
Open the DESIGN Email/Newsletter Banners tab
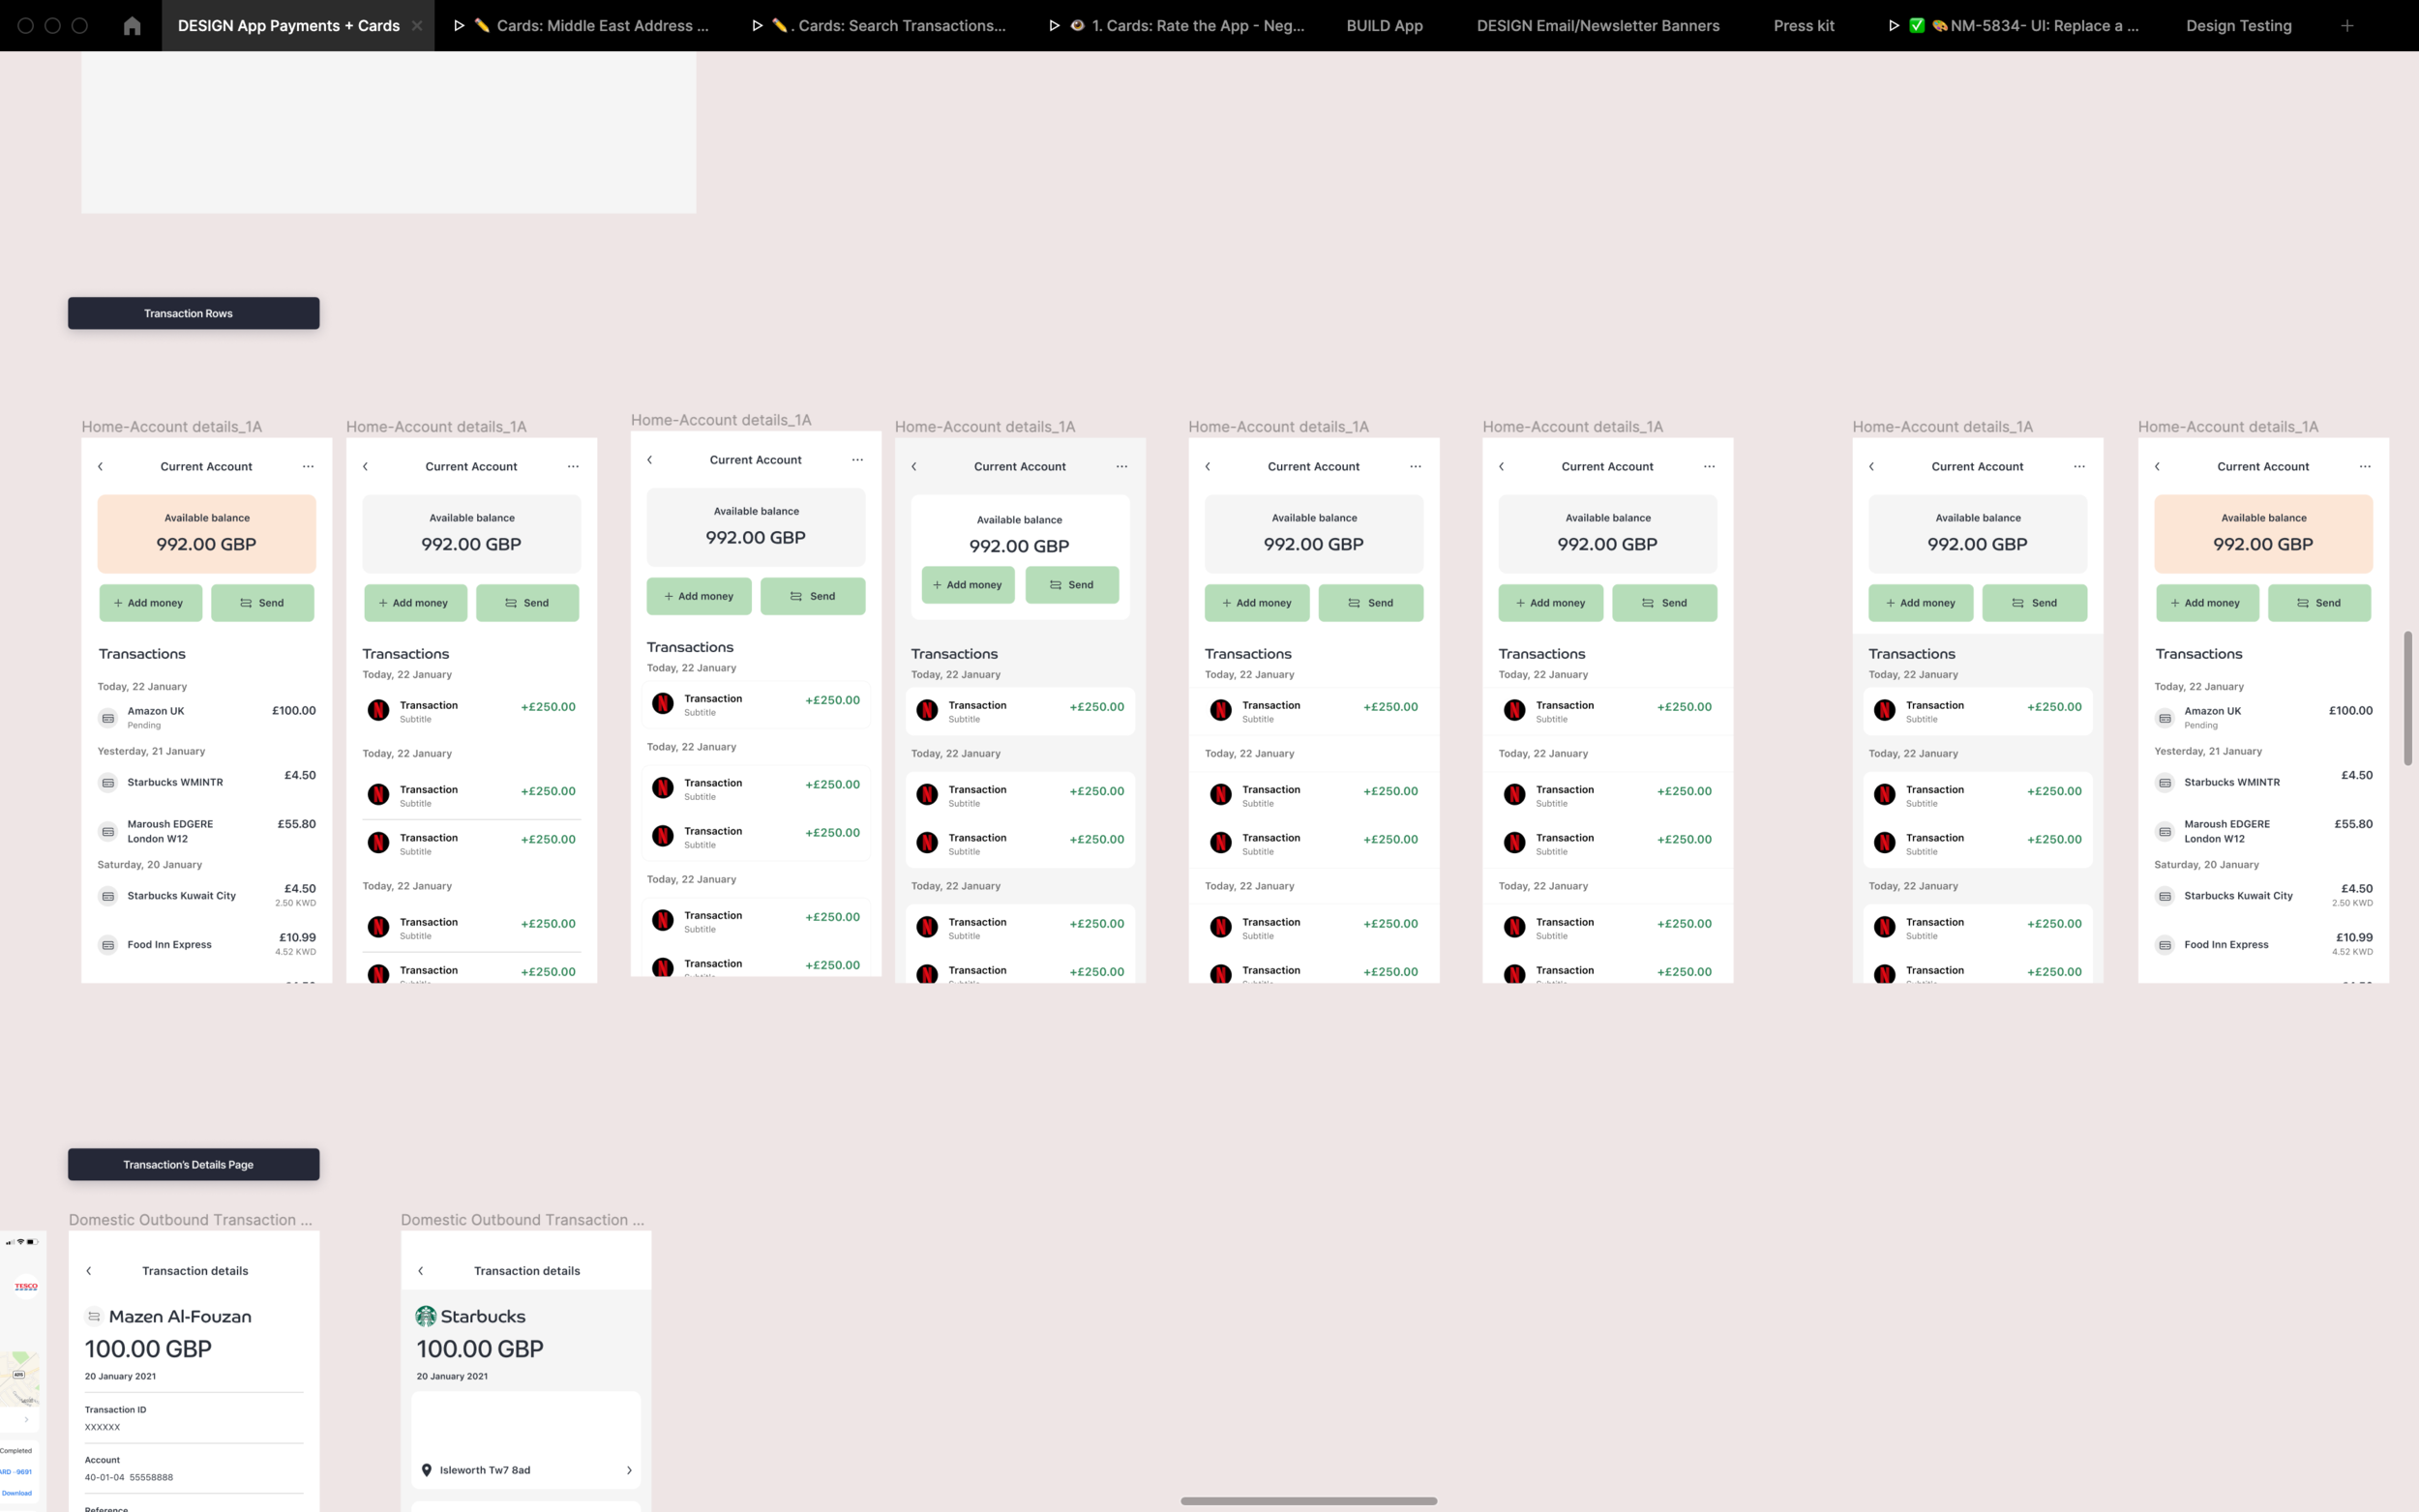[x=1598, y=26]
